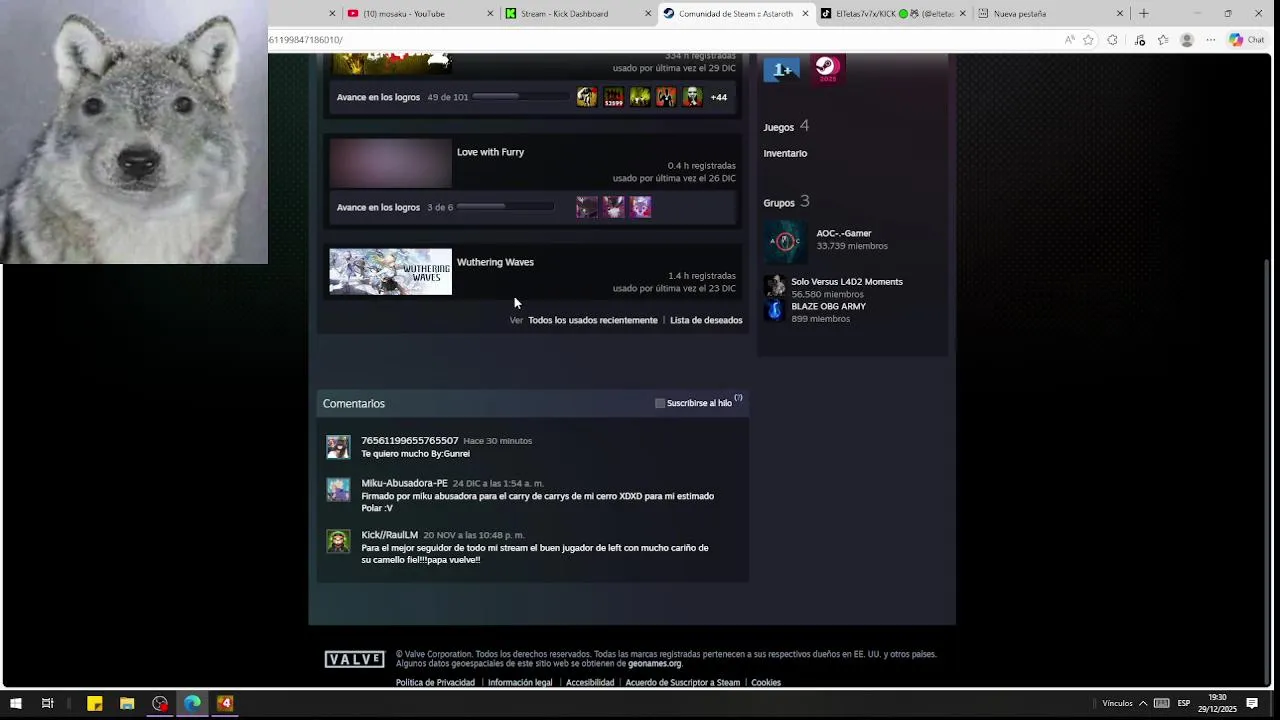Viewport: 1280px width, 720px height.
Task: Add page to favorites star icon
Action: (x=1088, y=40)
